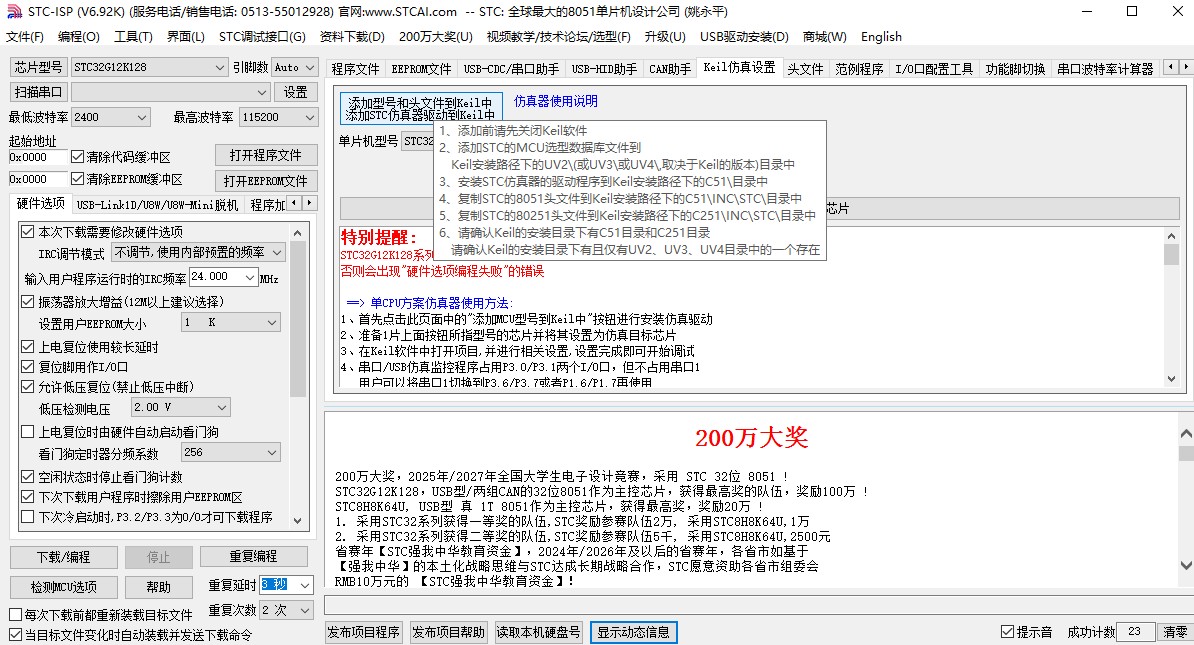Click the 发布项目程序 button
The height and width of the screenshot is (645, 1194).
coord(363,632)
